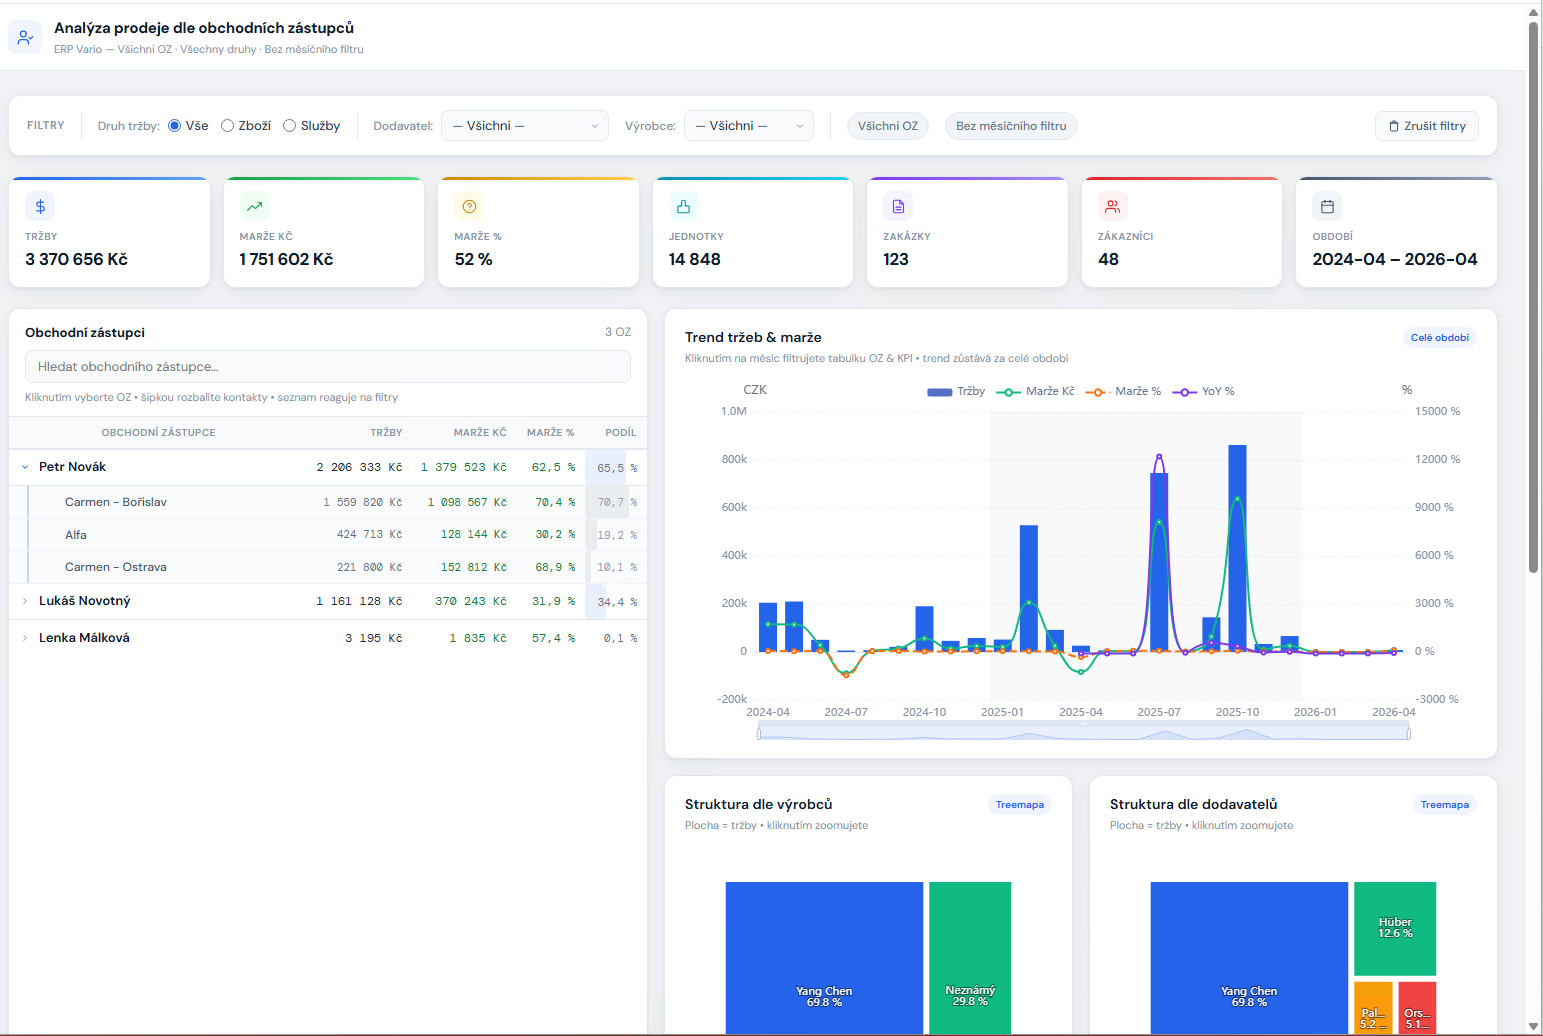Viewport: 1543px width, 1036px height.
Task: Collapse the Petr Novák row
Action: tap(25, 467)
